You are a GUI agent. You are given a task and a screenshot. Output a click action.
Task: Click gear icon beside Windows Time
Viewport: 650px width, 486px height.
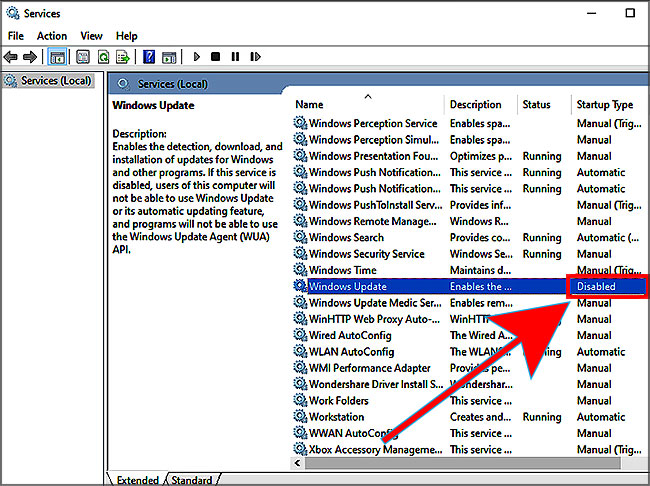(300, 270)
